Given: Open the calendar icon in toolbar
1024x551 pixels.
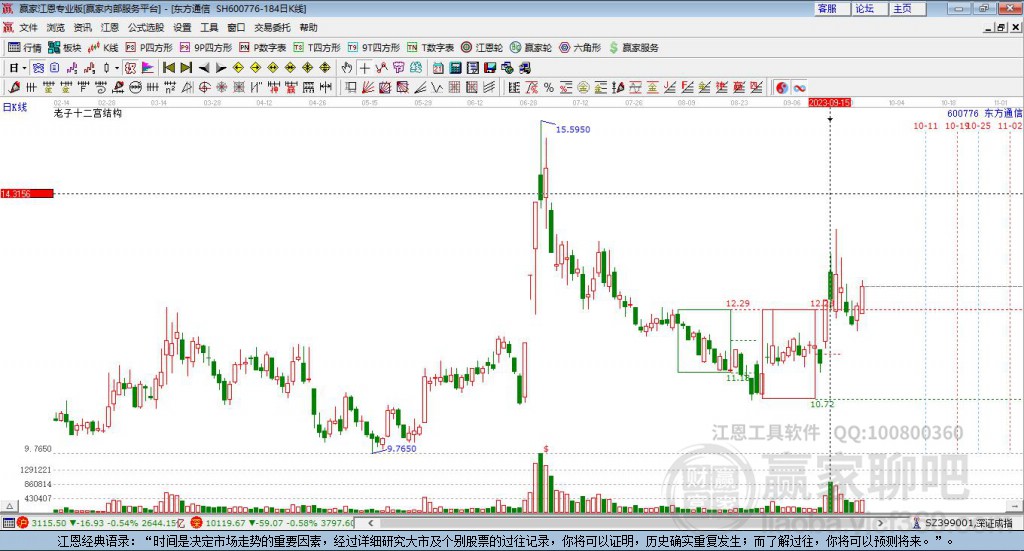Looking at the screenshot, I should coord(438,68).
